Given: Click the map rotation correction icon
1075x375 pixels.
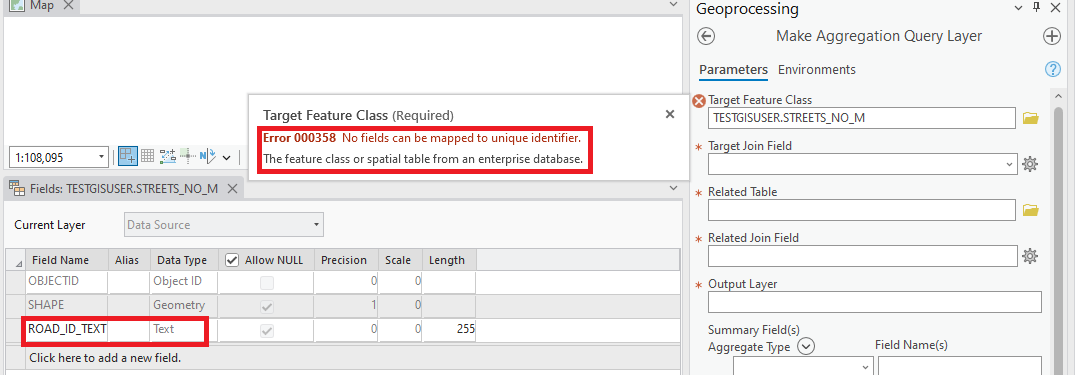Looking at the screenshot, I should click(208, 156).
